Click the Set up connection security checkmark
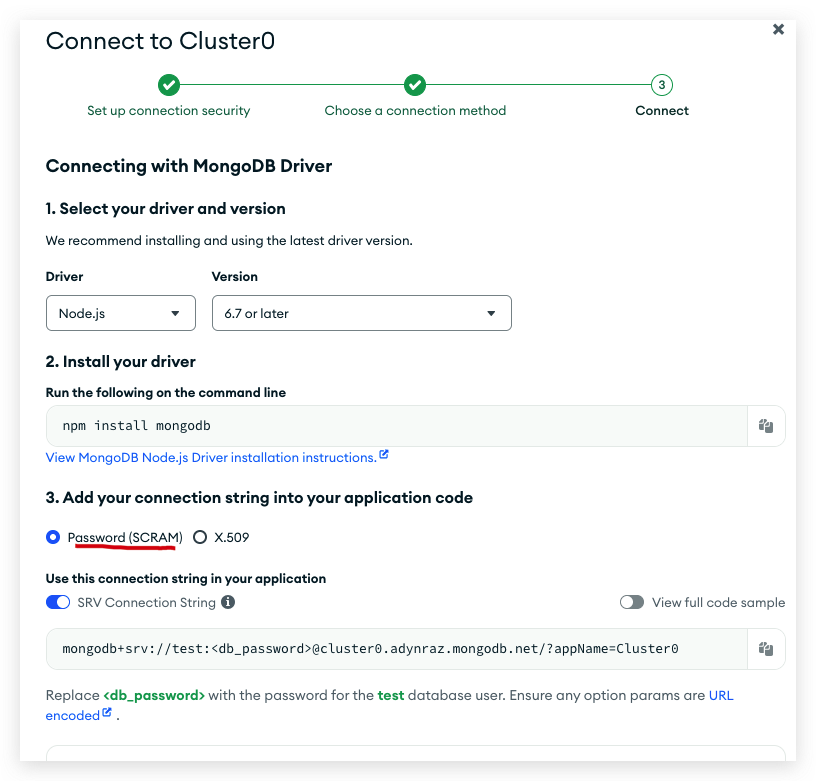The width and height of the screenshot is (816, 781). 169,85
